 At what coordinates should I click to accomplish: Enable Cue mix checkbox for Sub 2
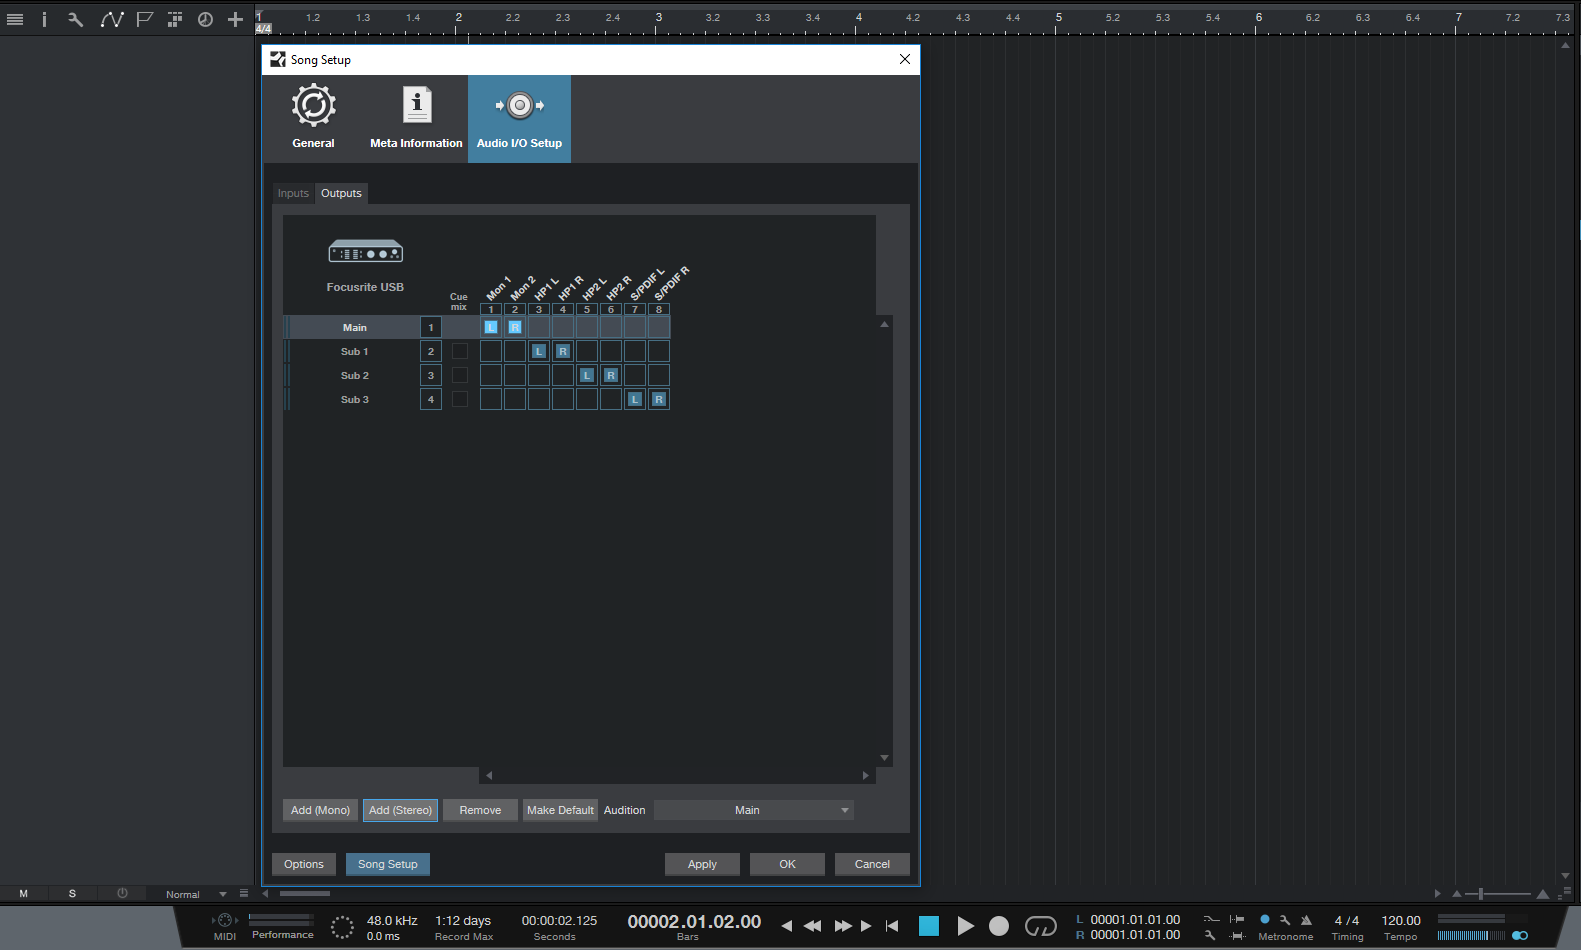460,375
